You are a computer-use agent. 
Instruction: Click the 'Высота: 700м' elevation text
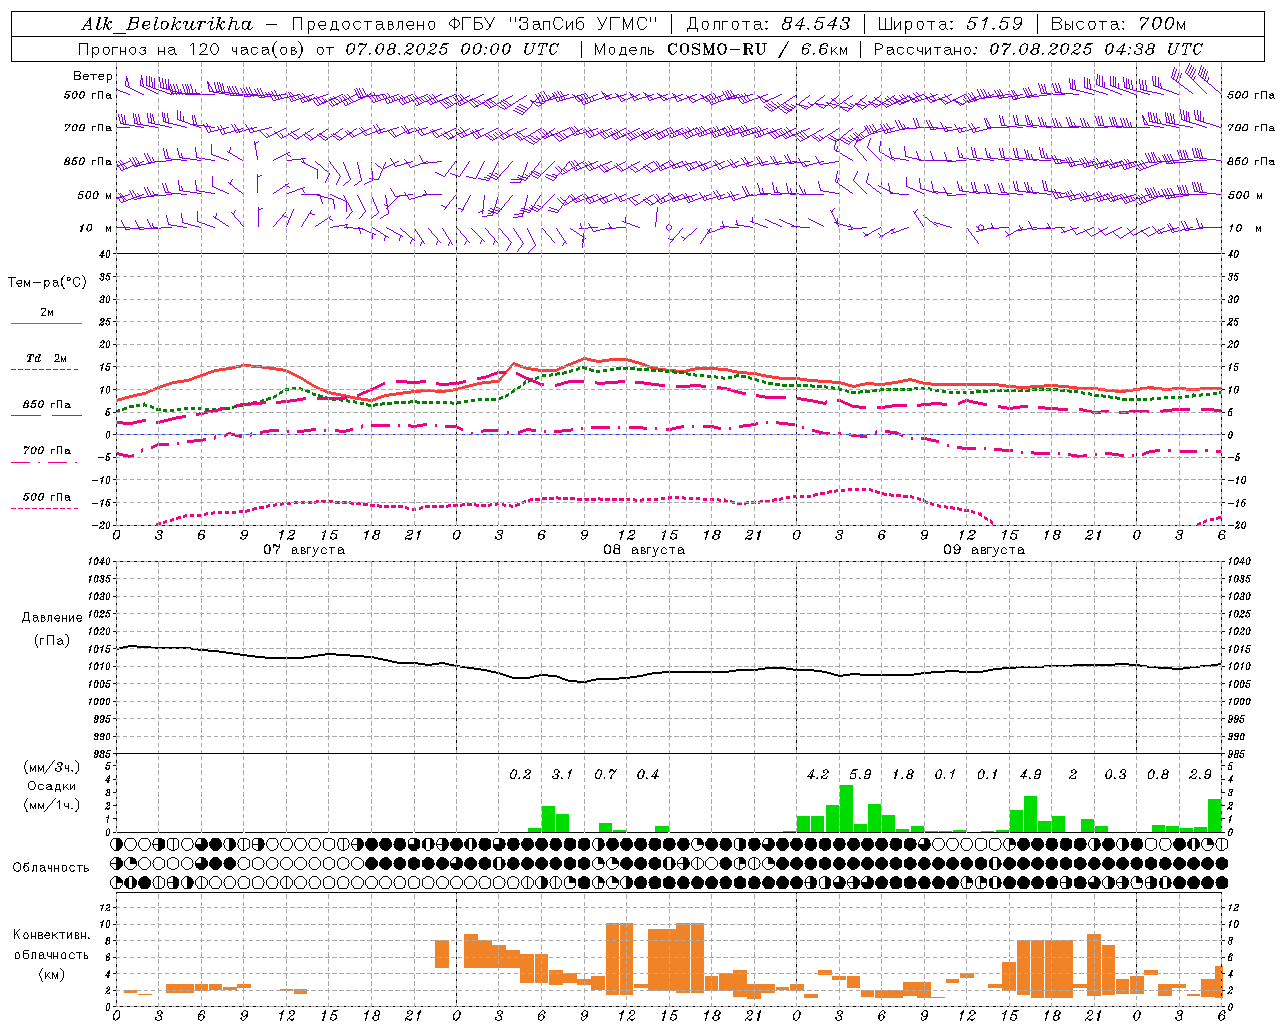pyautogui.click(x=1119, y=24)
